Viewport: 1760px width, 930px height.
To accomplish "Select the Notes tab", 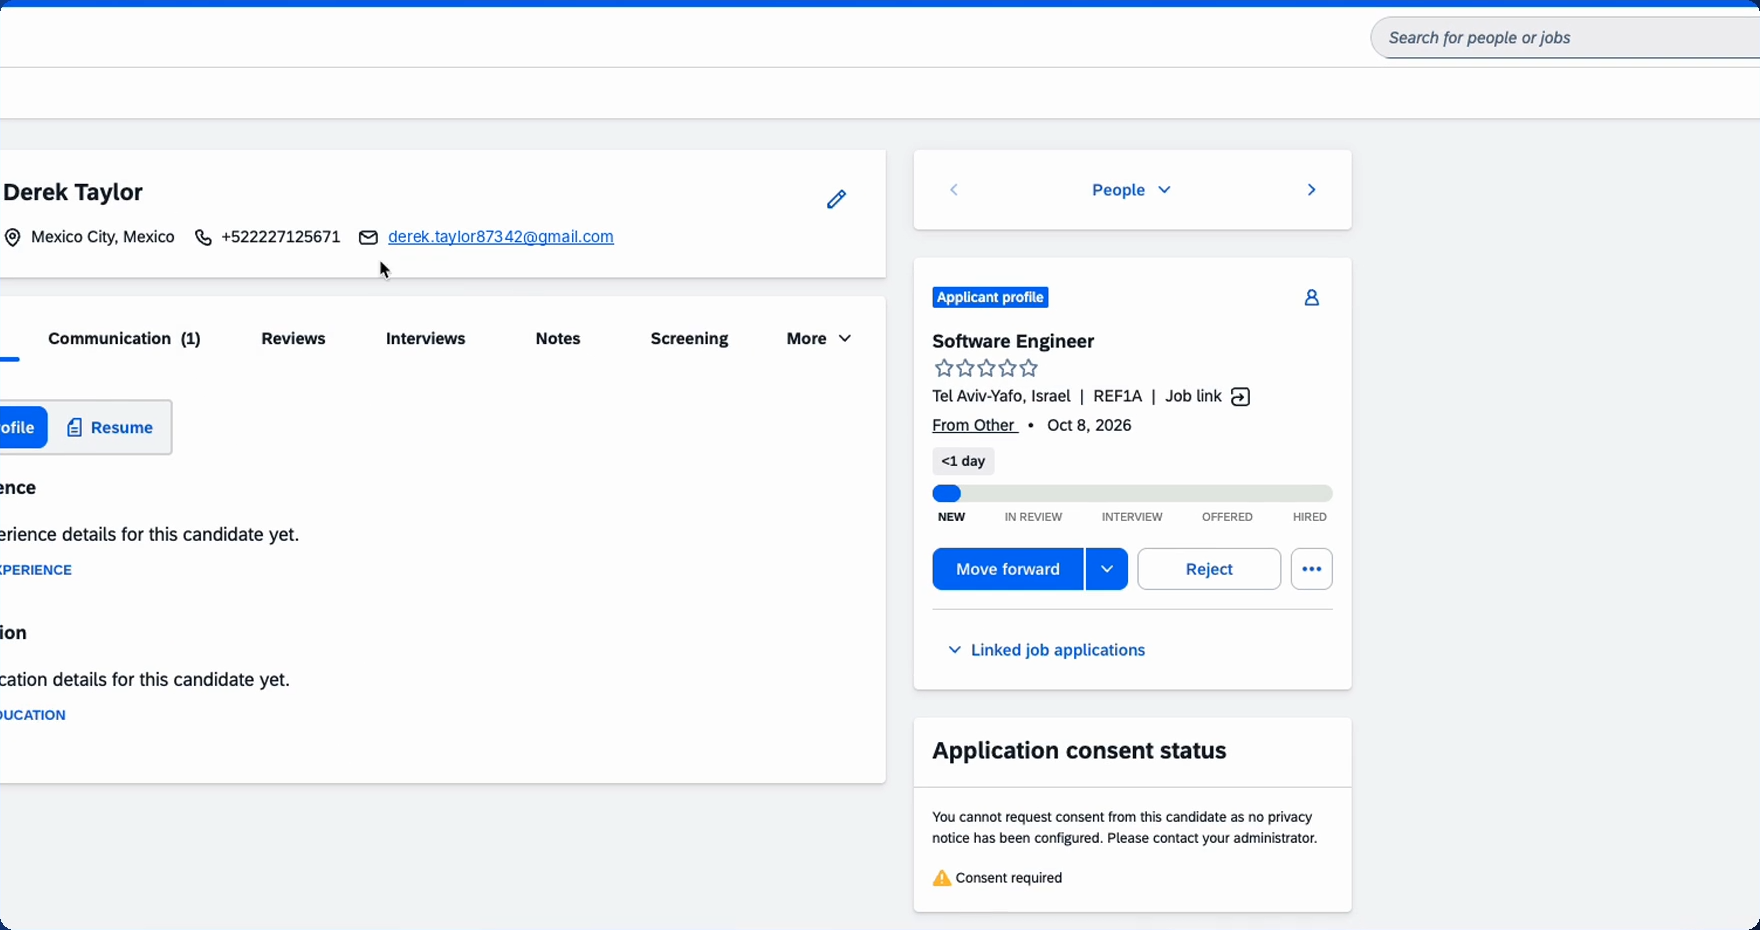I will pyautogui.click(x=558, y=339).
